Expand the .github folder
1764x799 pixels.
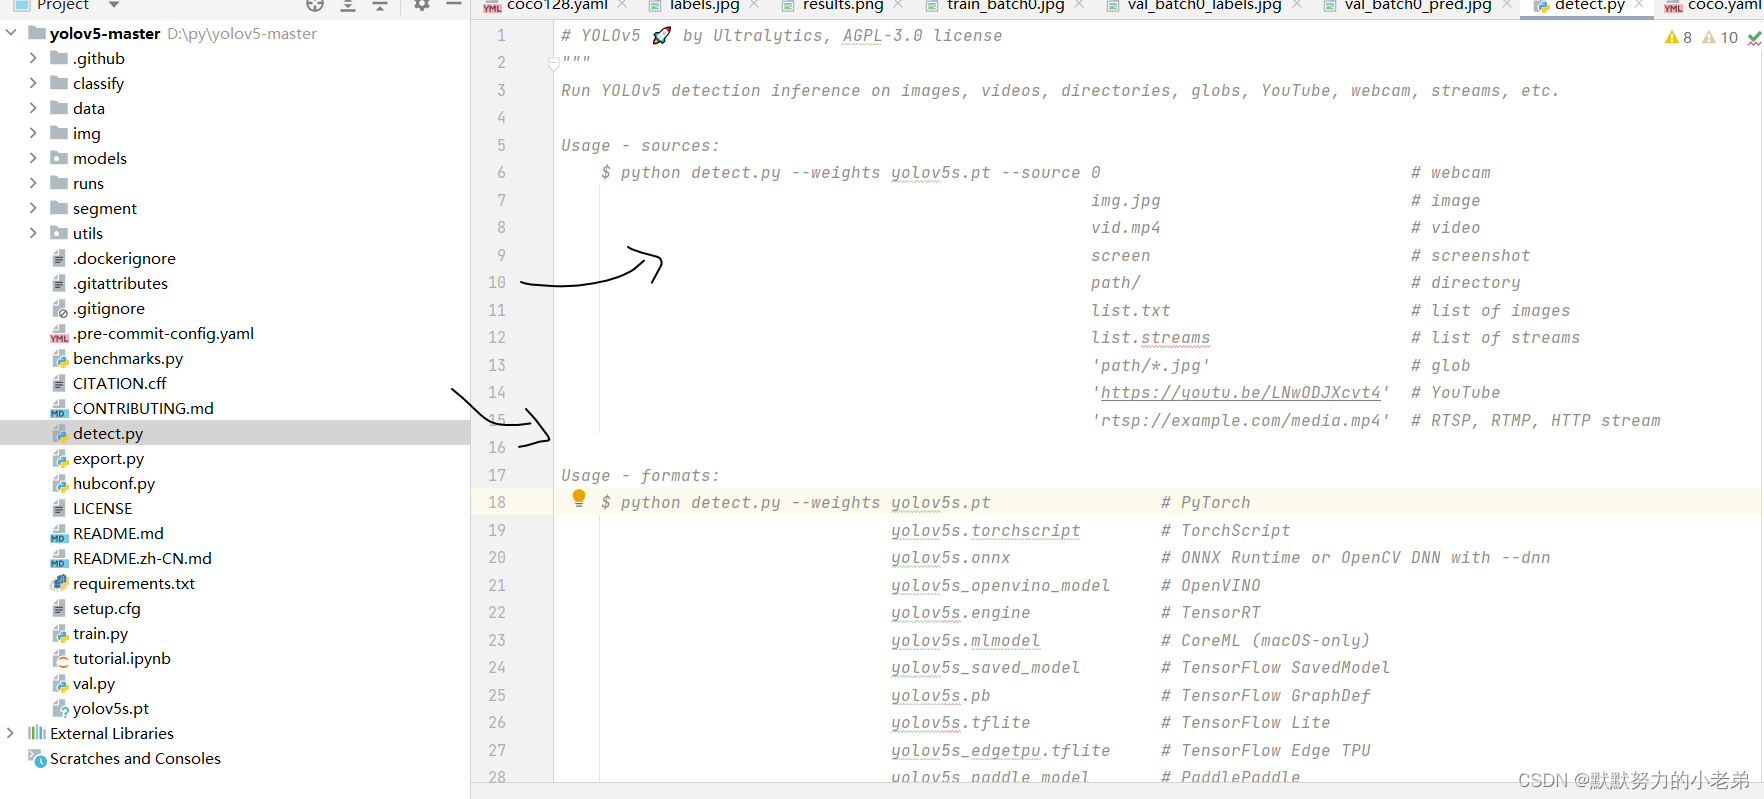click(33, 58)
